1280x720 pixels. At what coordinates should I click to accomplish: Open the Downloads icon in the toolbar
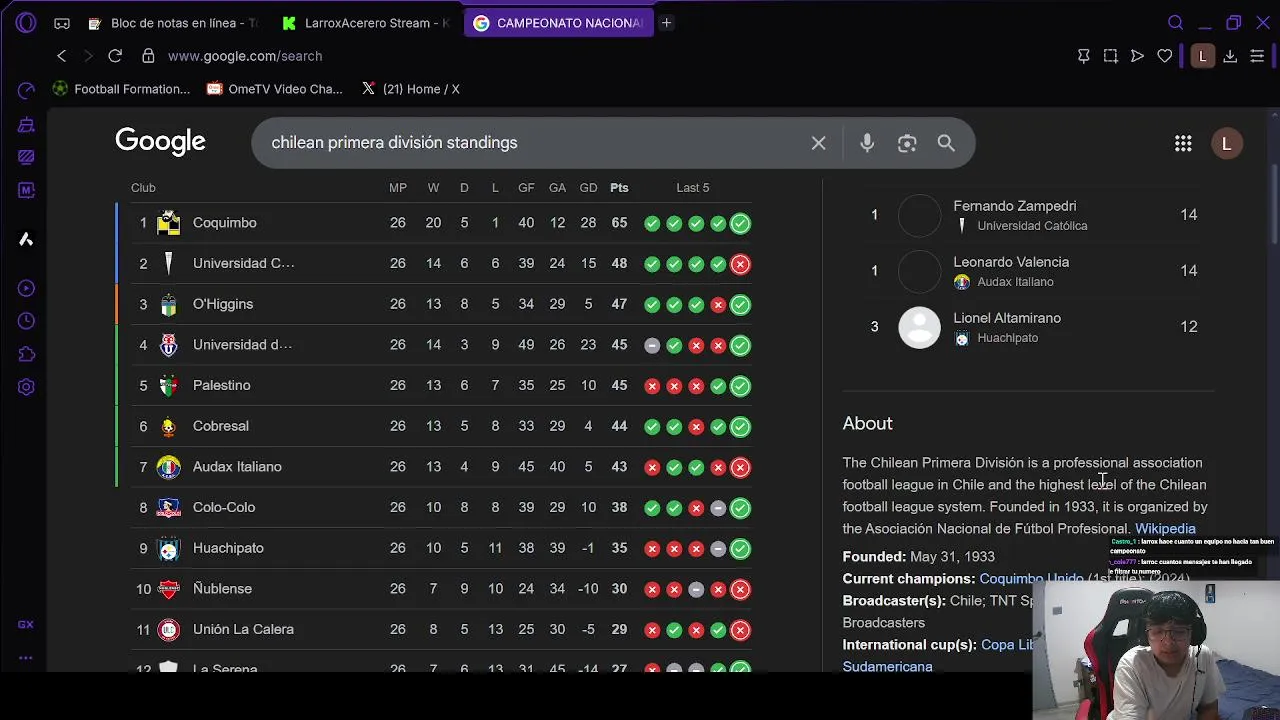click(x=1231, y=56)
